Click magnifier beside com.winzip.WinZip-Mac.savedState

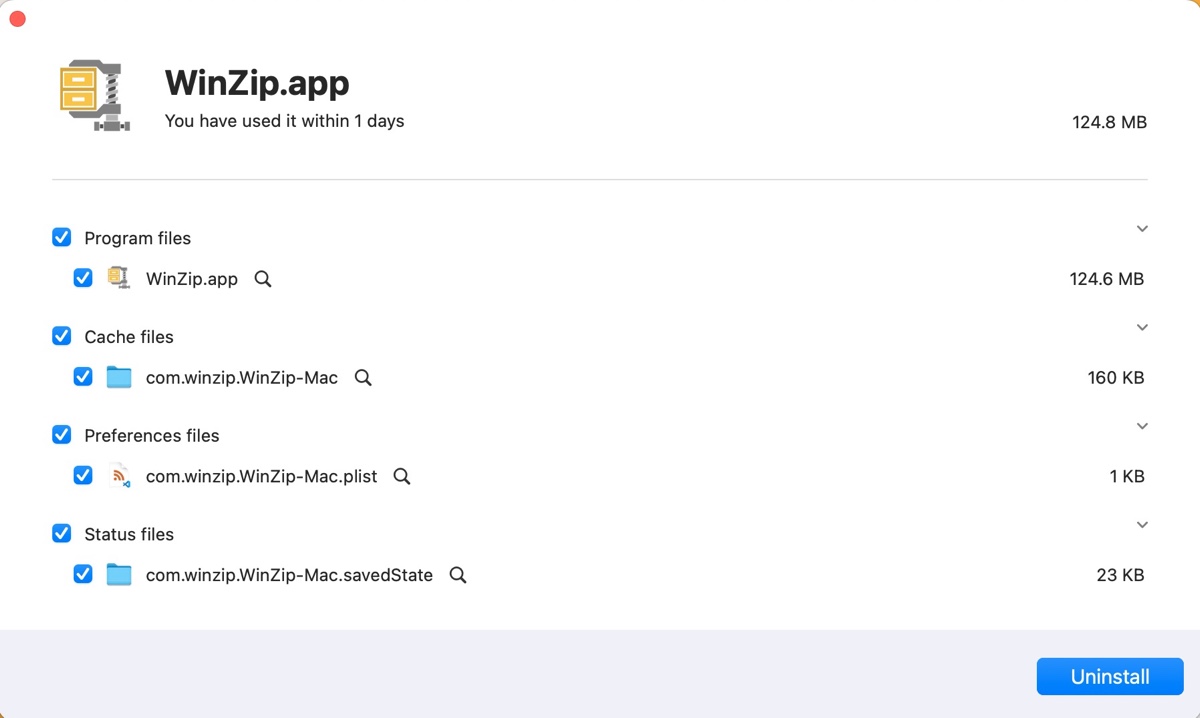(458, 575)
